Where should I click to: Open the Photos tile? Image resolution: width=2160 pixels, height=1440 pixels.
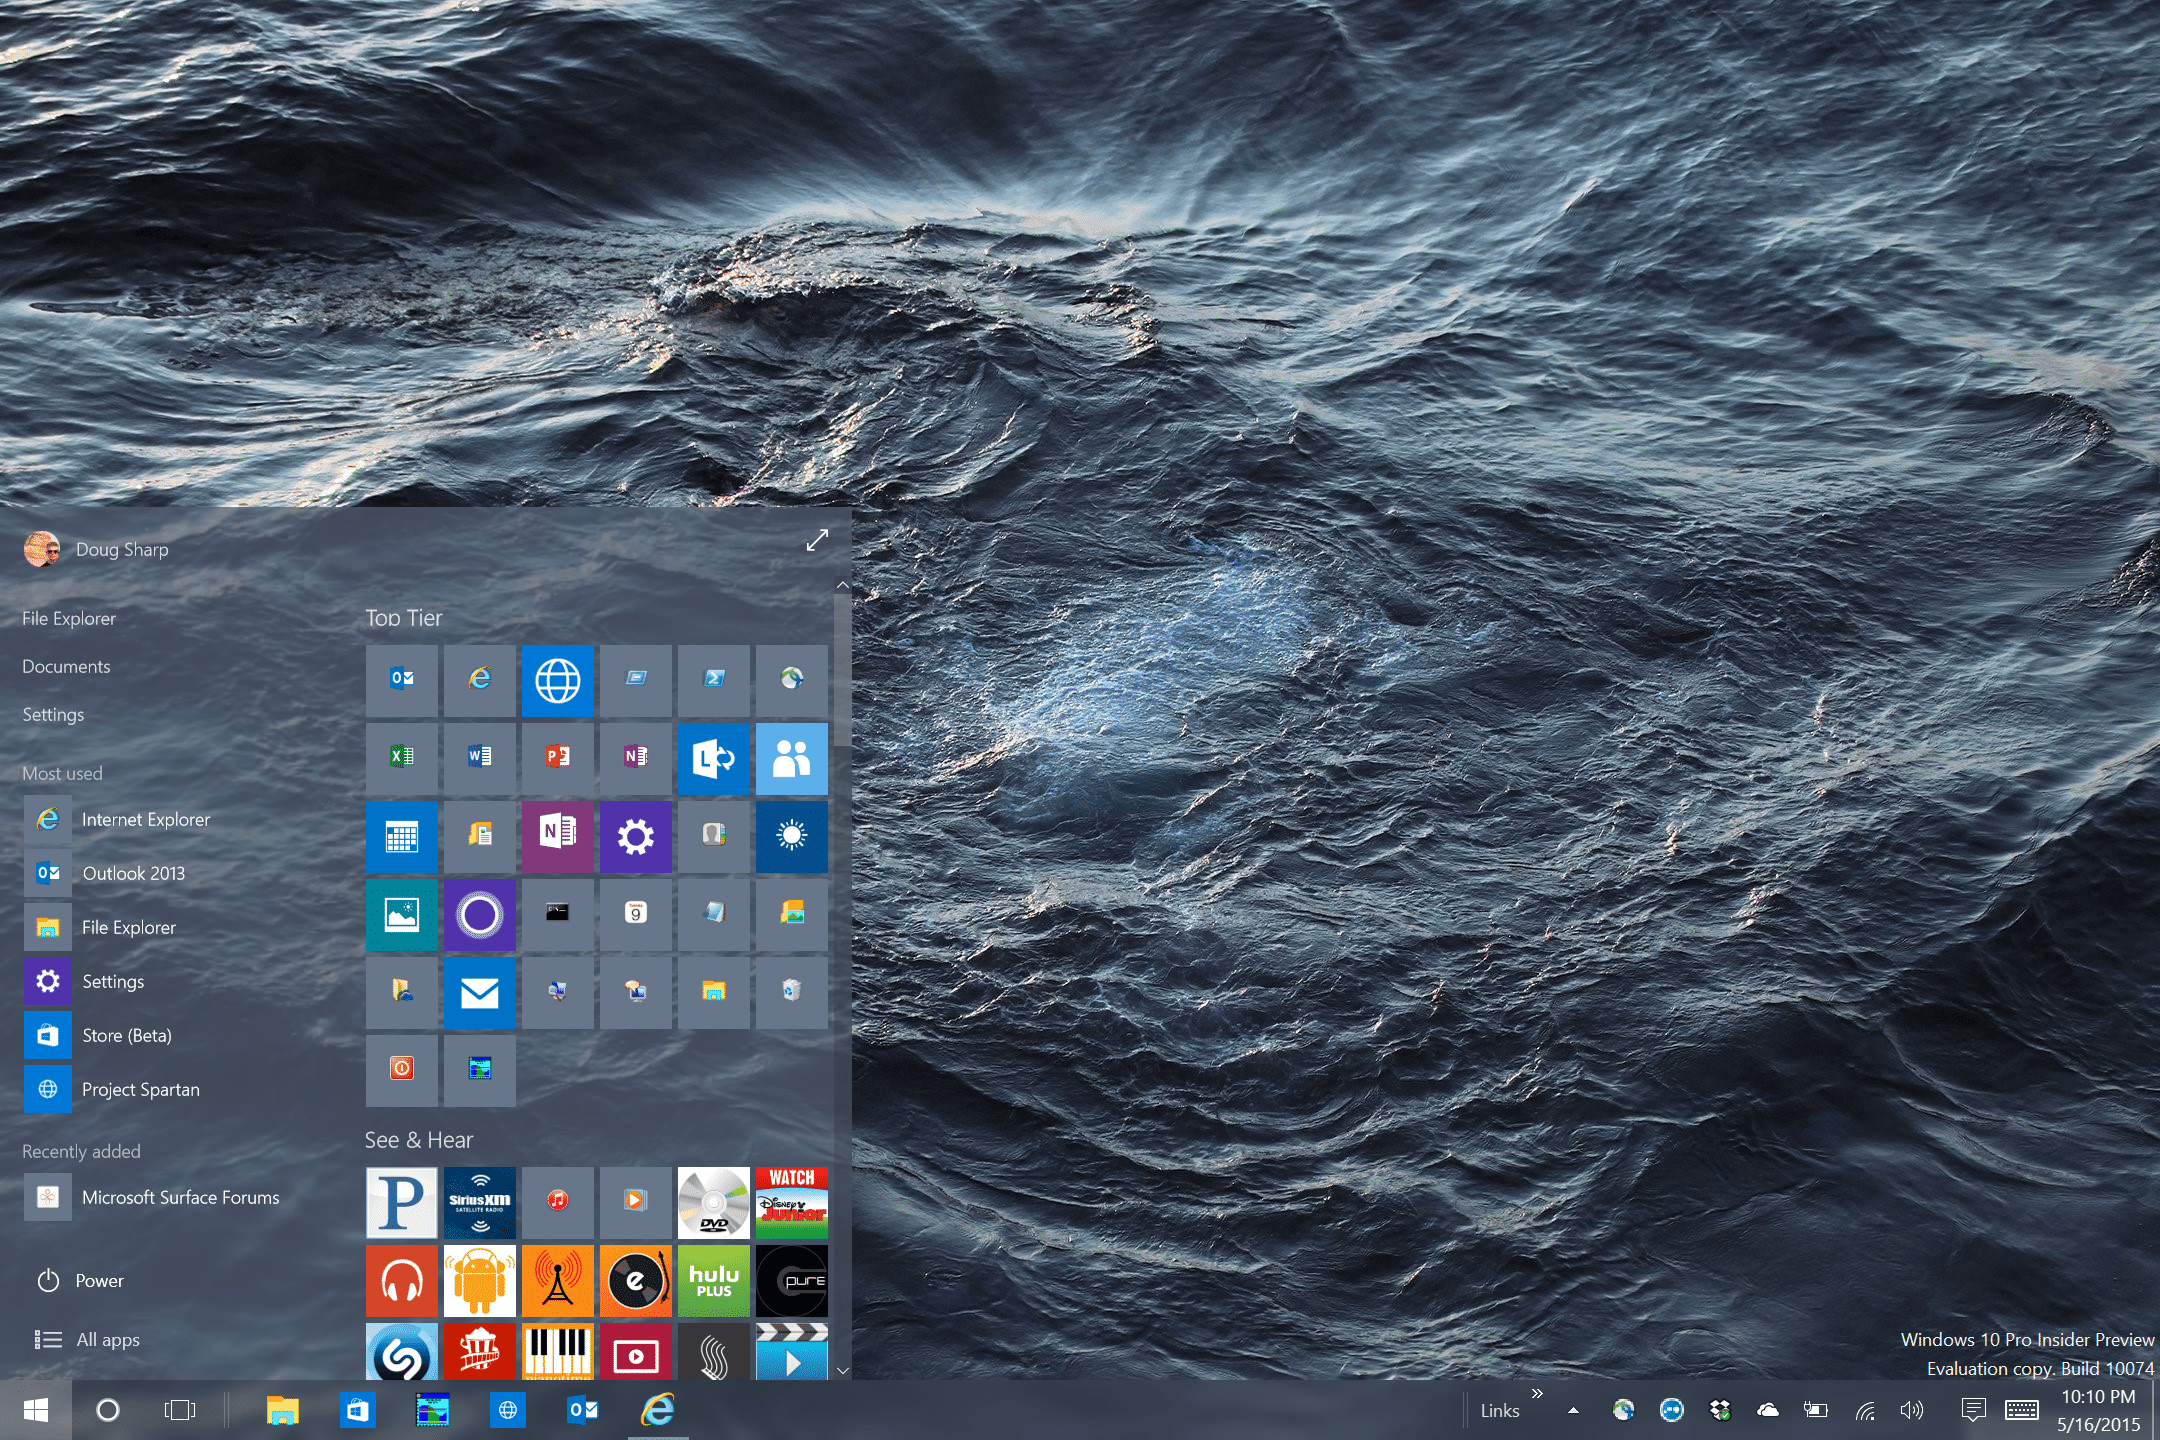pyautogui.click(x=402, y=914)
